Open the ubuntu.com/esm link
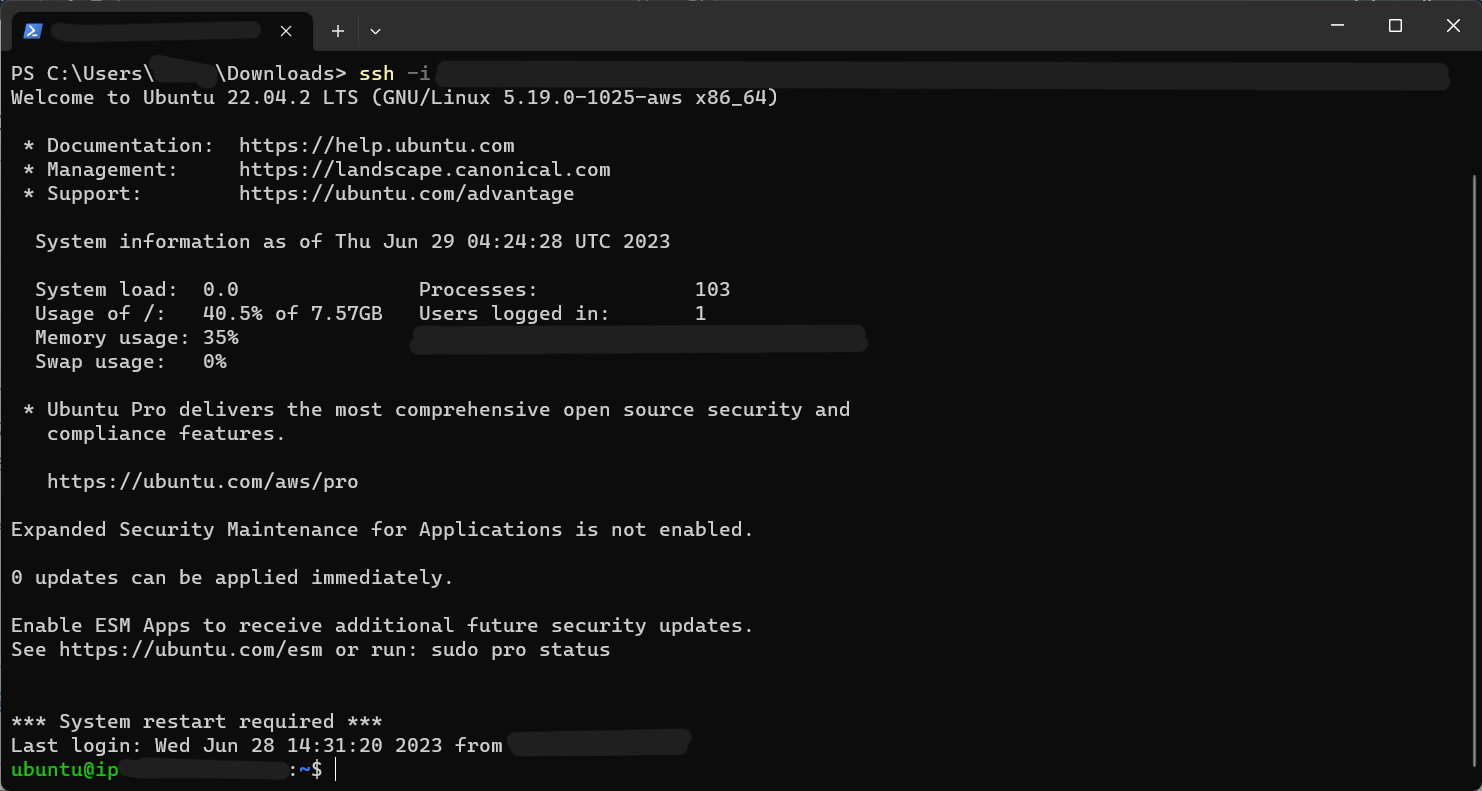 click(x=191, y=650)
